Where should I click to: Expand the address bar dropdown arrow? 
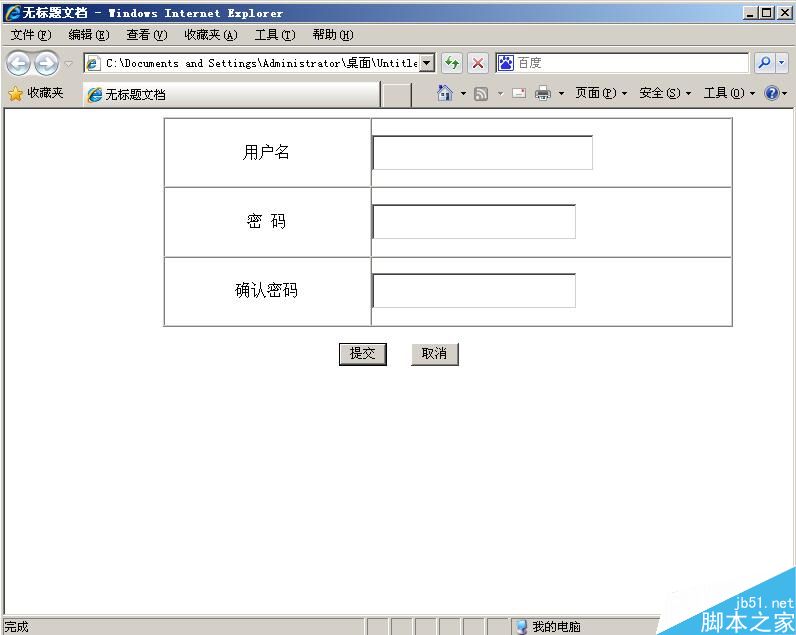tap(427, 63)
